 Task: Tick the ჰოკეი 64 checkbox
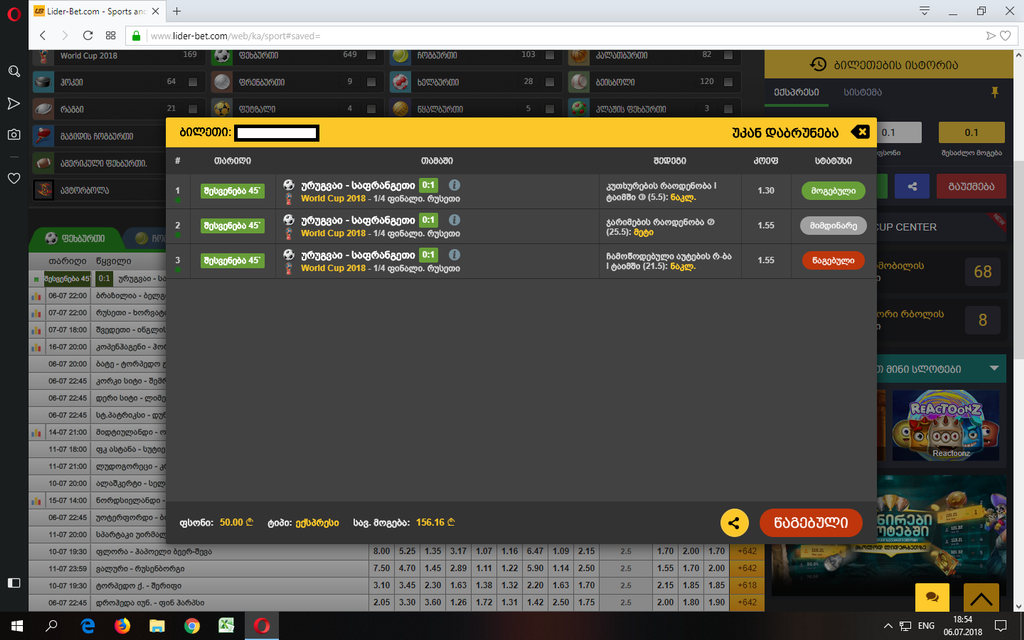pyautogui.click(x=193, y=82)
